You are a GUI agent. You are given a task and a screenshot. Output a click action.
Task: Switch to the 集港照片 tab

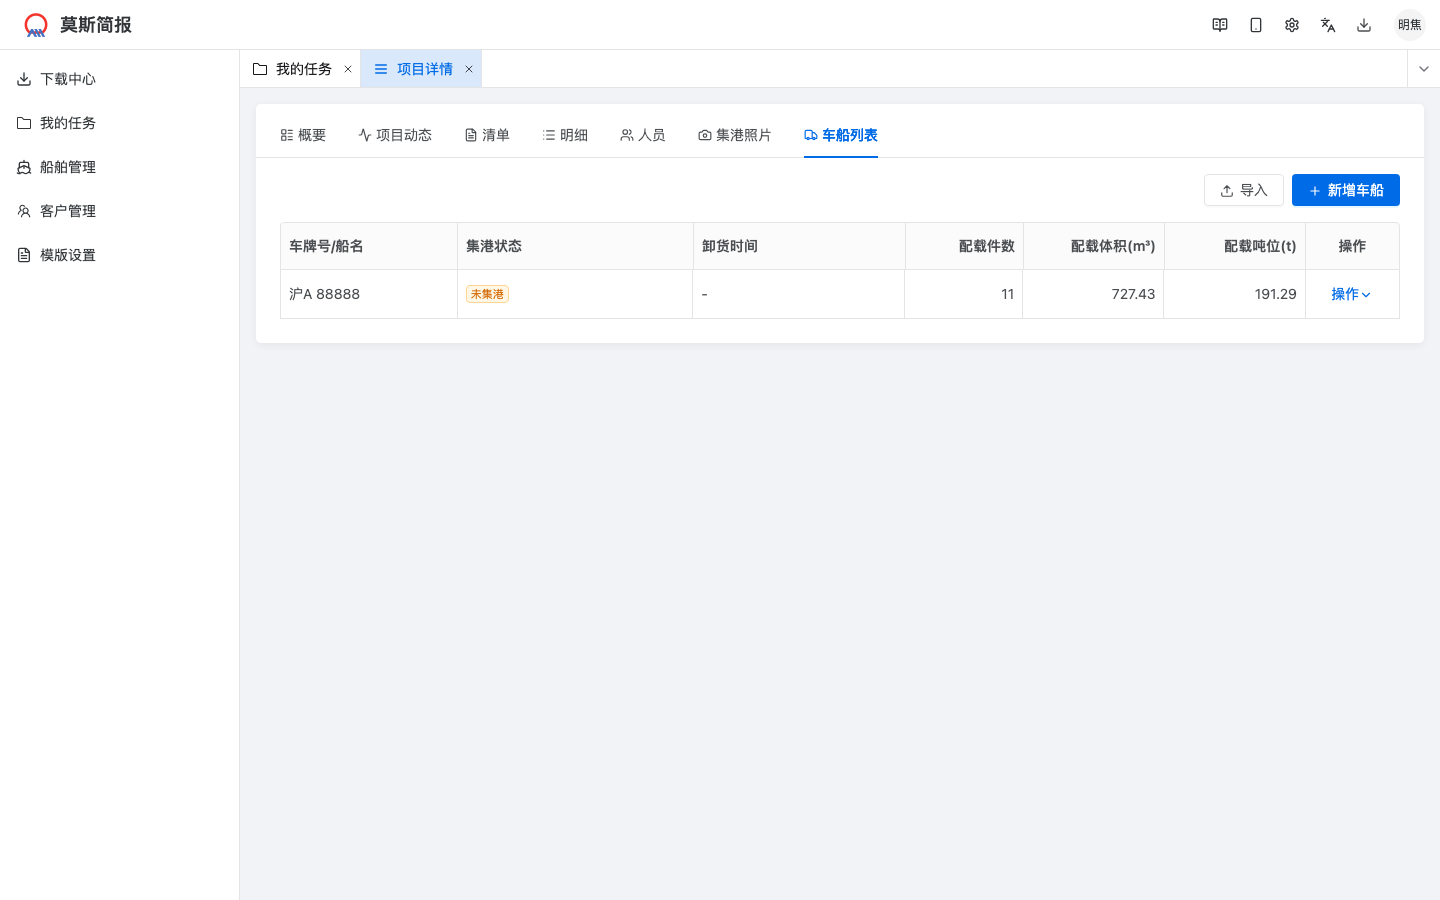[735, 134]
